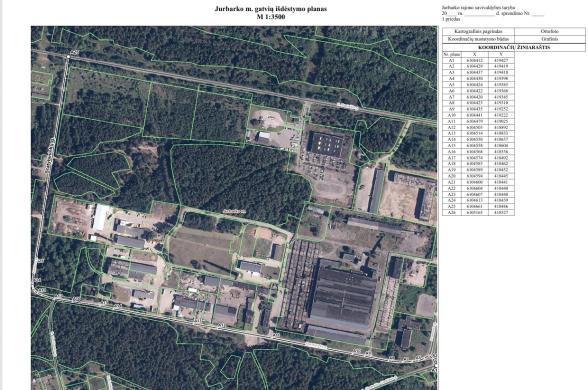Click the 'Y' column header

501,54
